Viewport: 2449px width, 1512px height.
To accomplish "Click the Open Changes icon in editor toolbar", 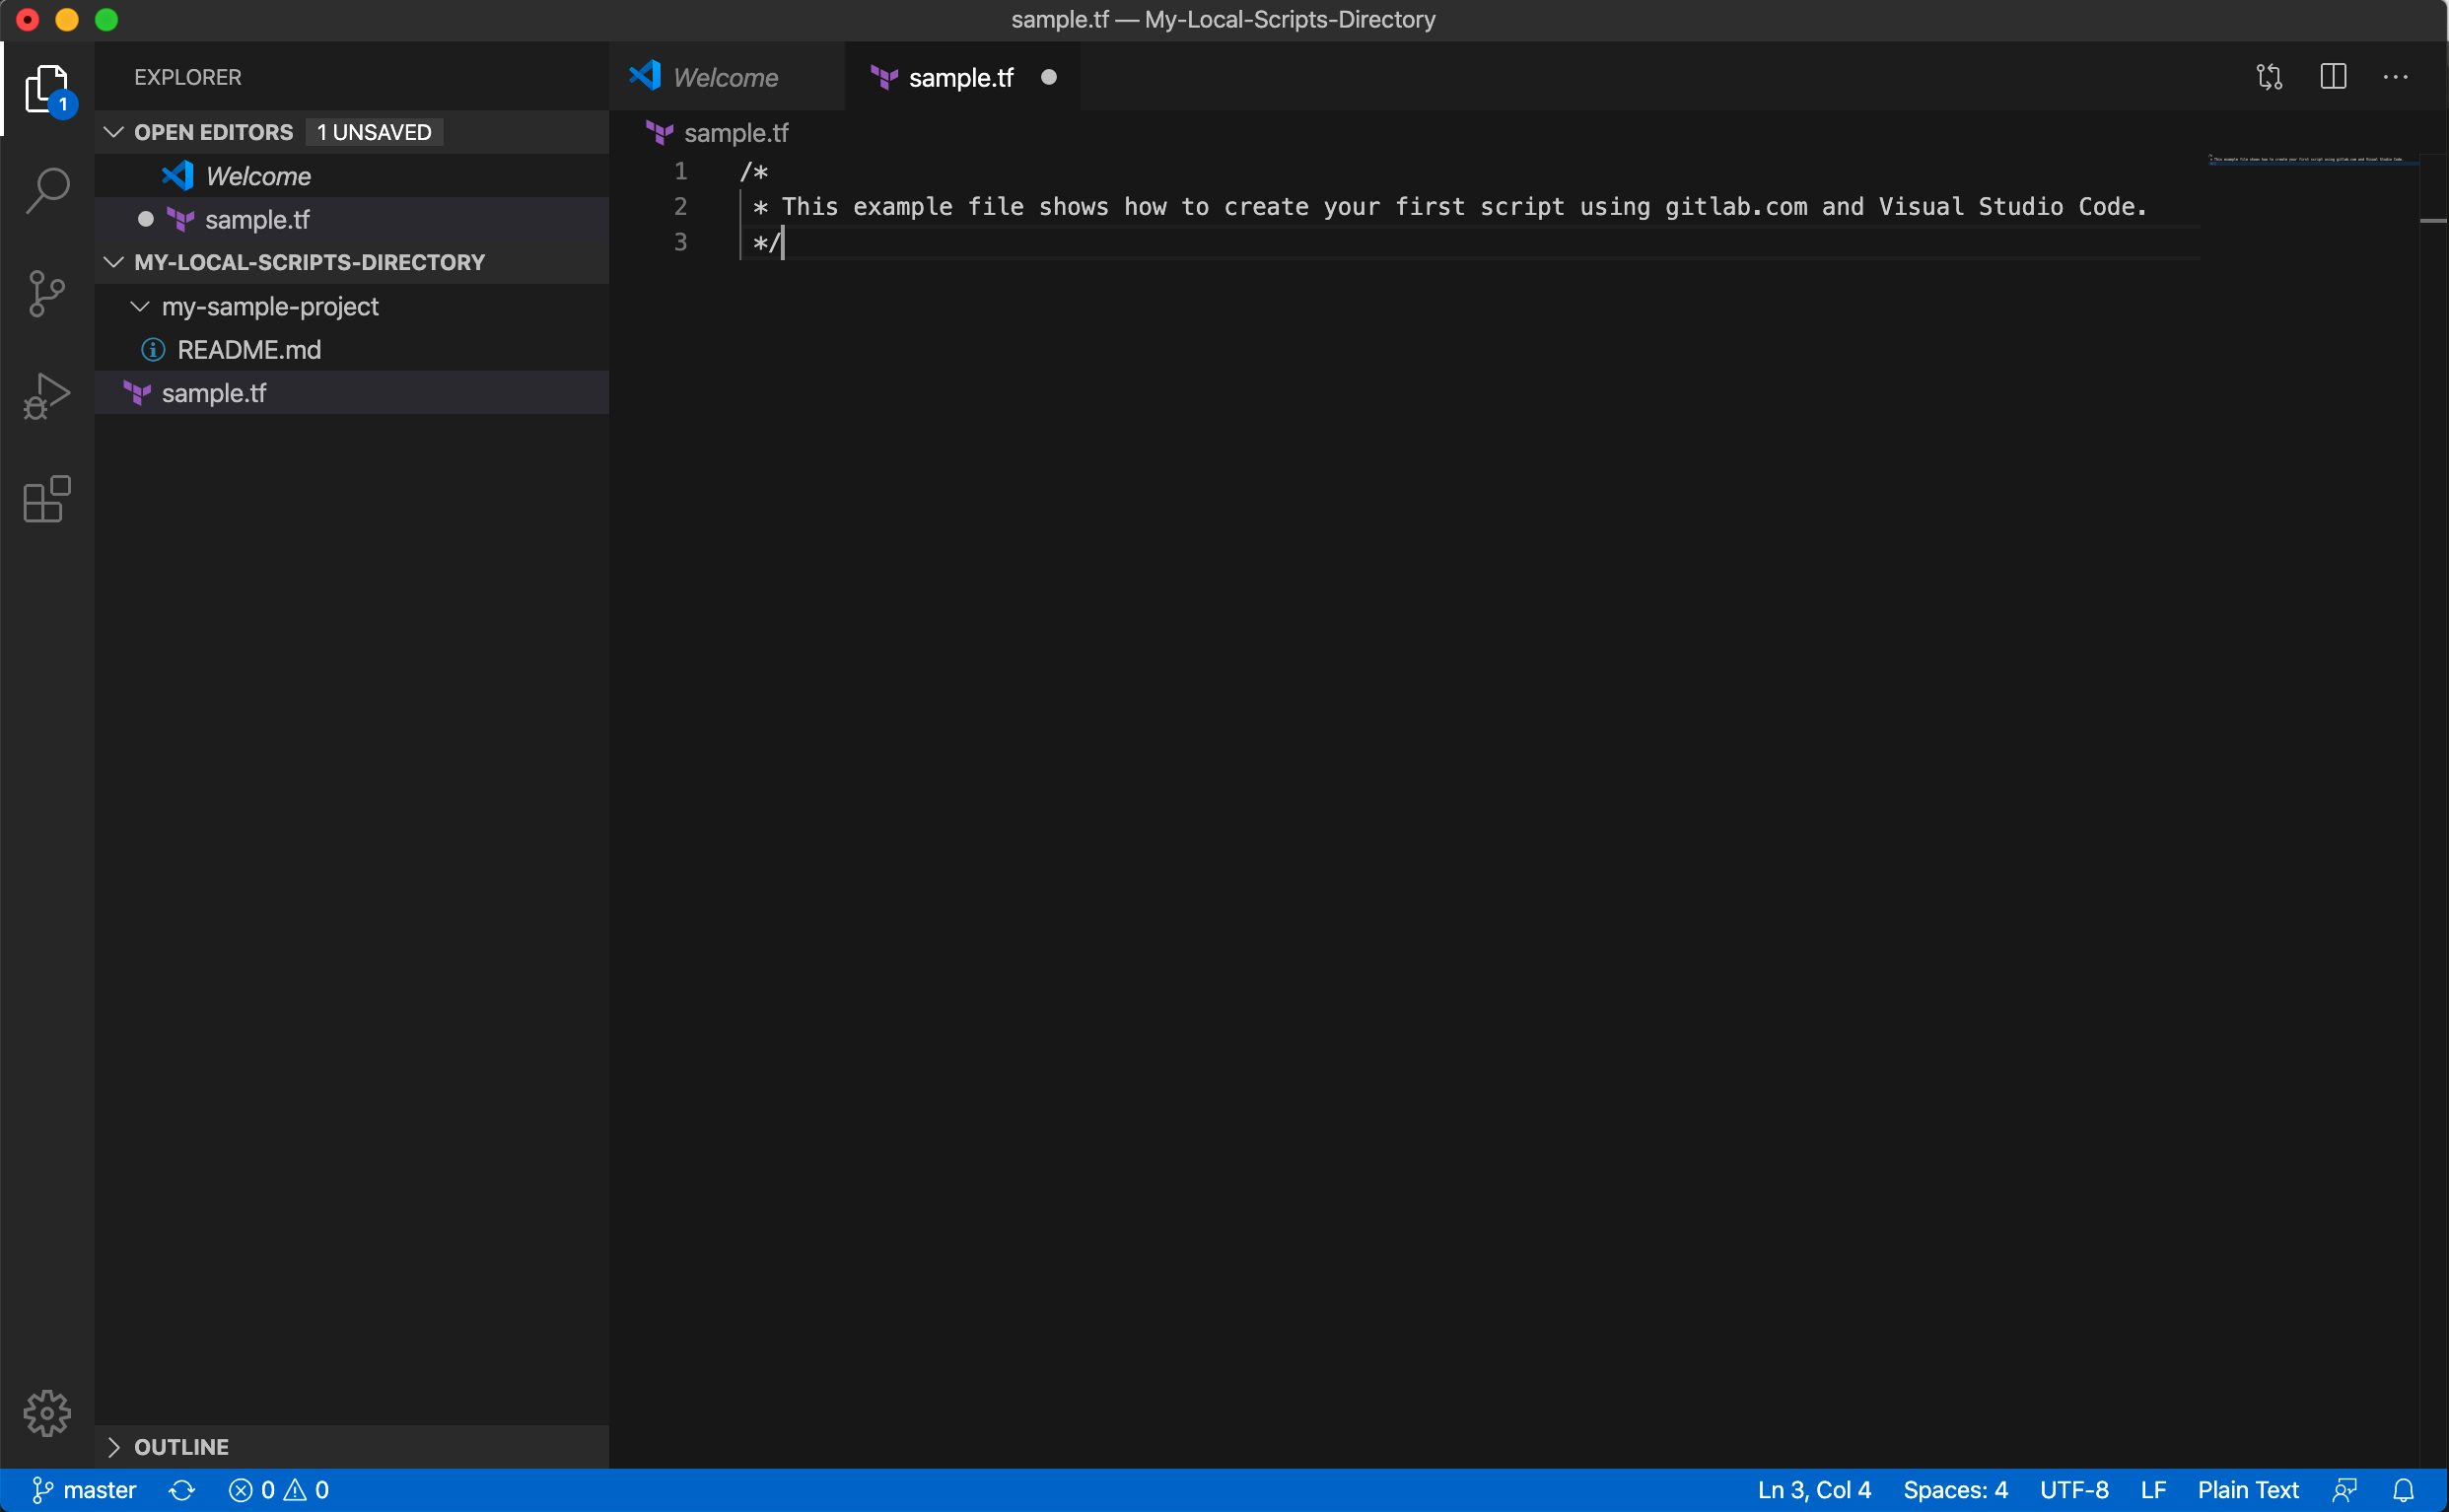I will point(2269,77).
